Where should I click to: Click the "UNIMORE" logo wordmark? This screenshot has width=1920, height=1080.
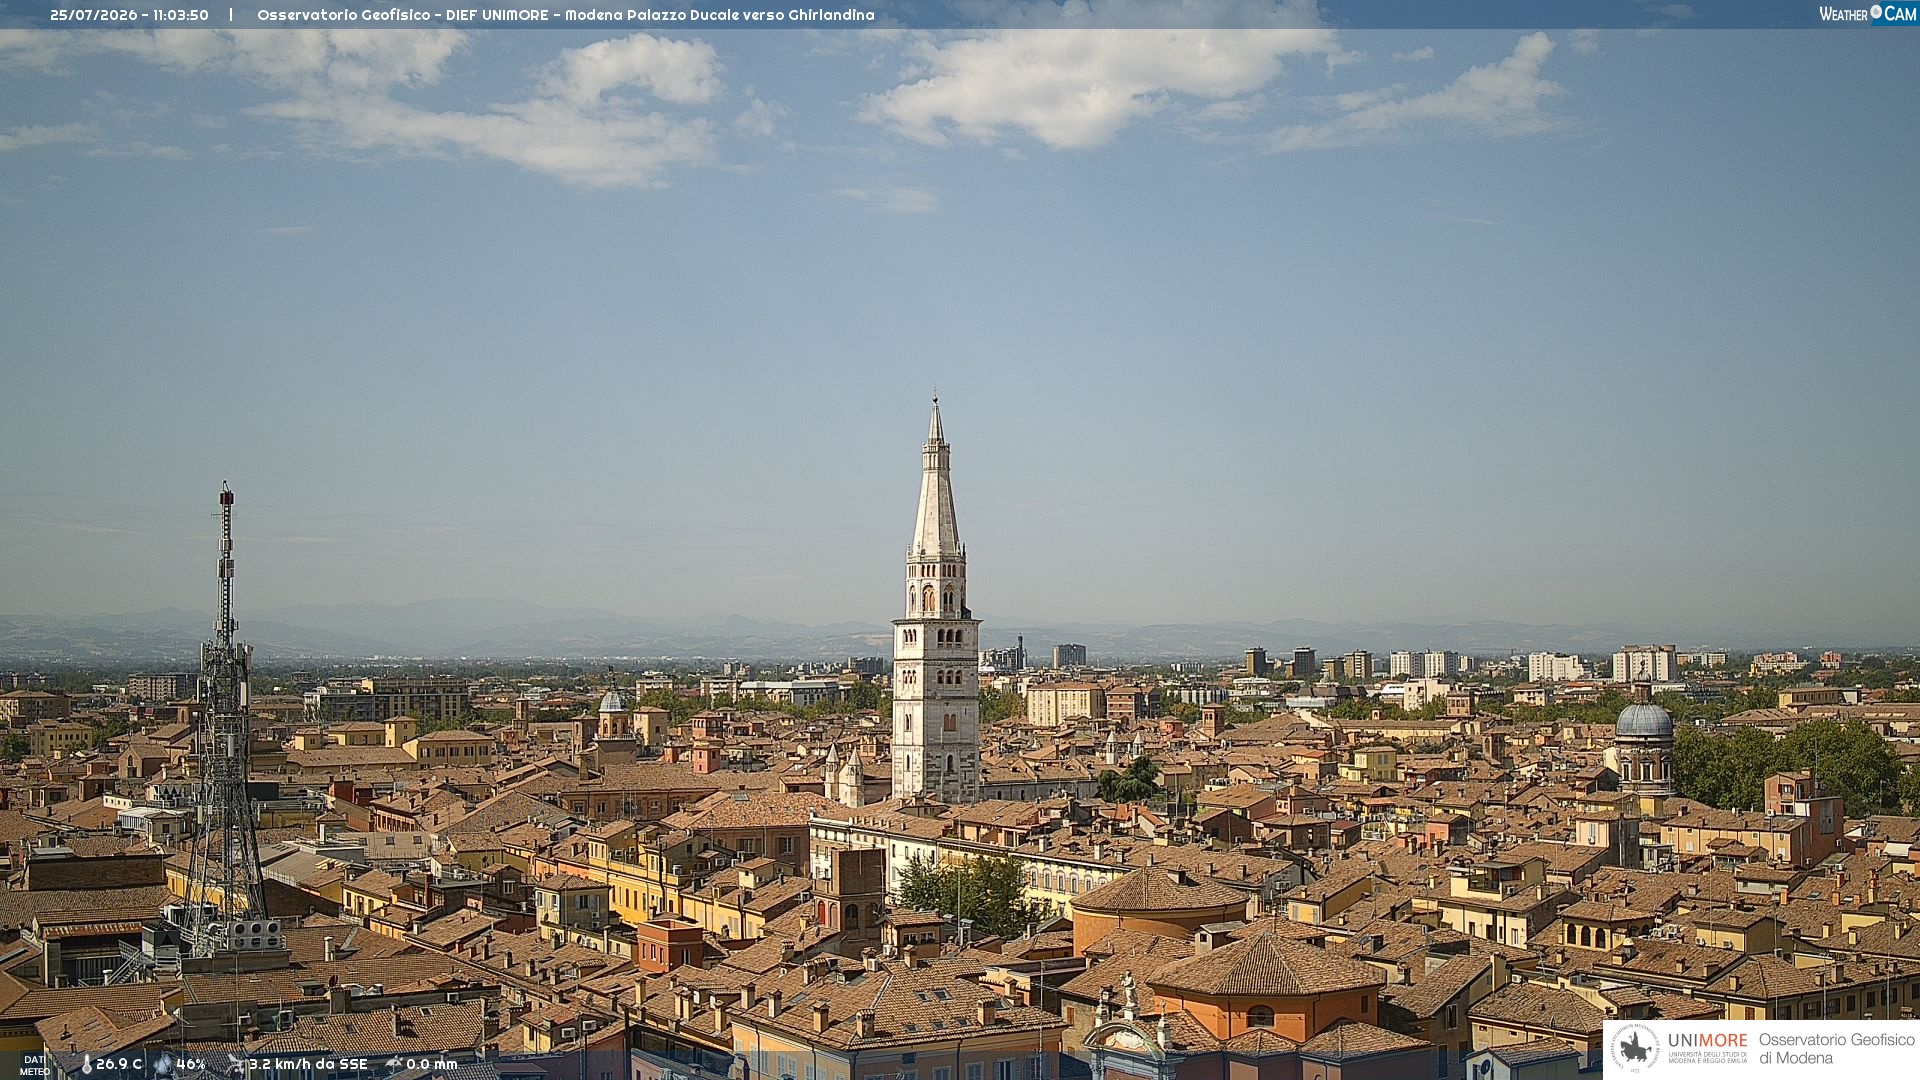pos(1707,1041)
